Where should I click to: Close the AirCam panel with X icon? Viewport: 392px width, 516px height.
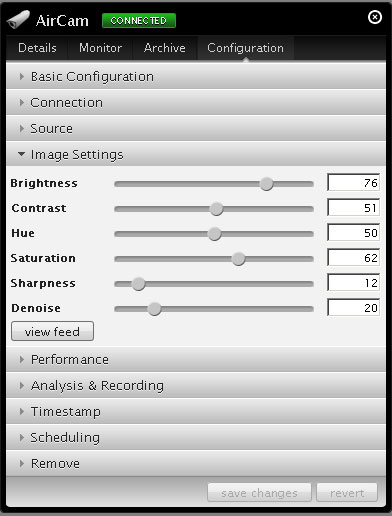[x=375, y=17]
